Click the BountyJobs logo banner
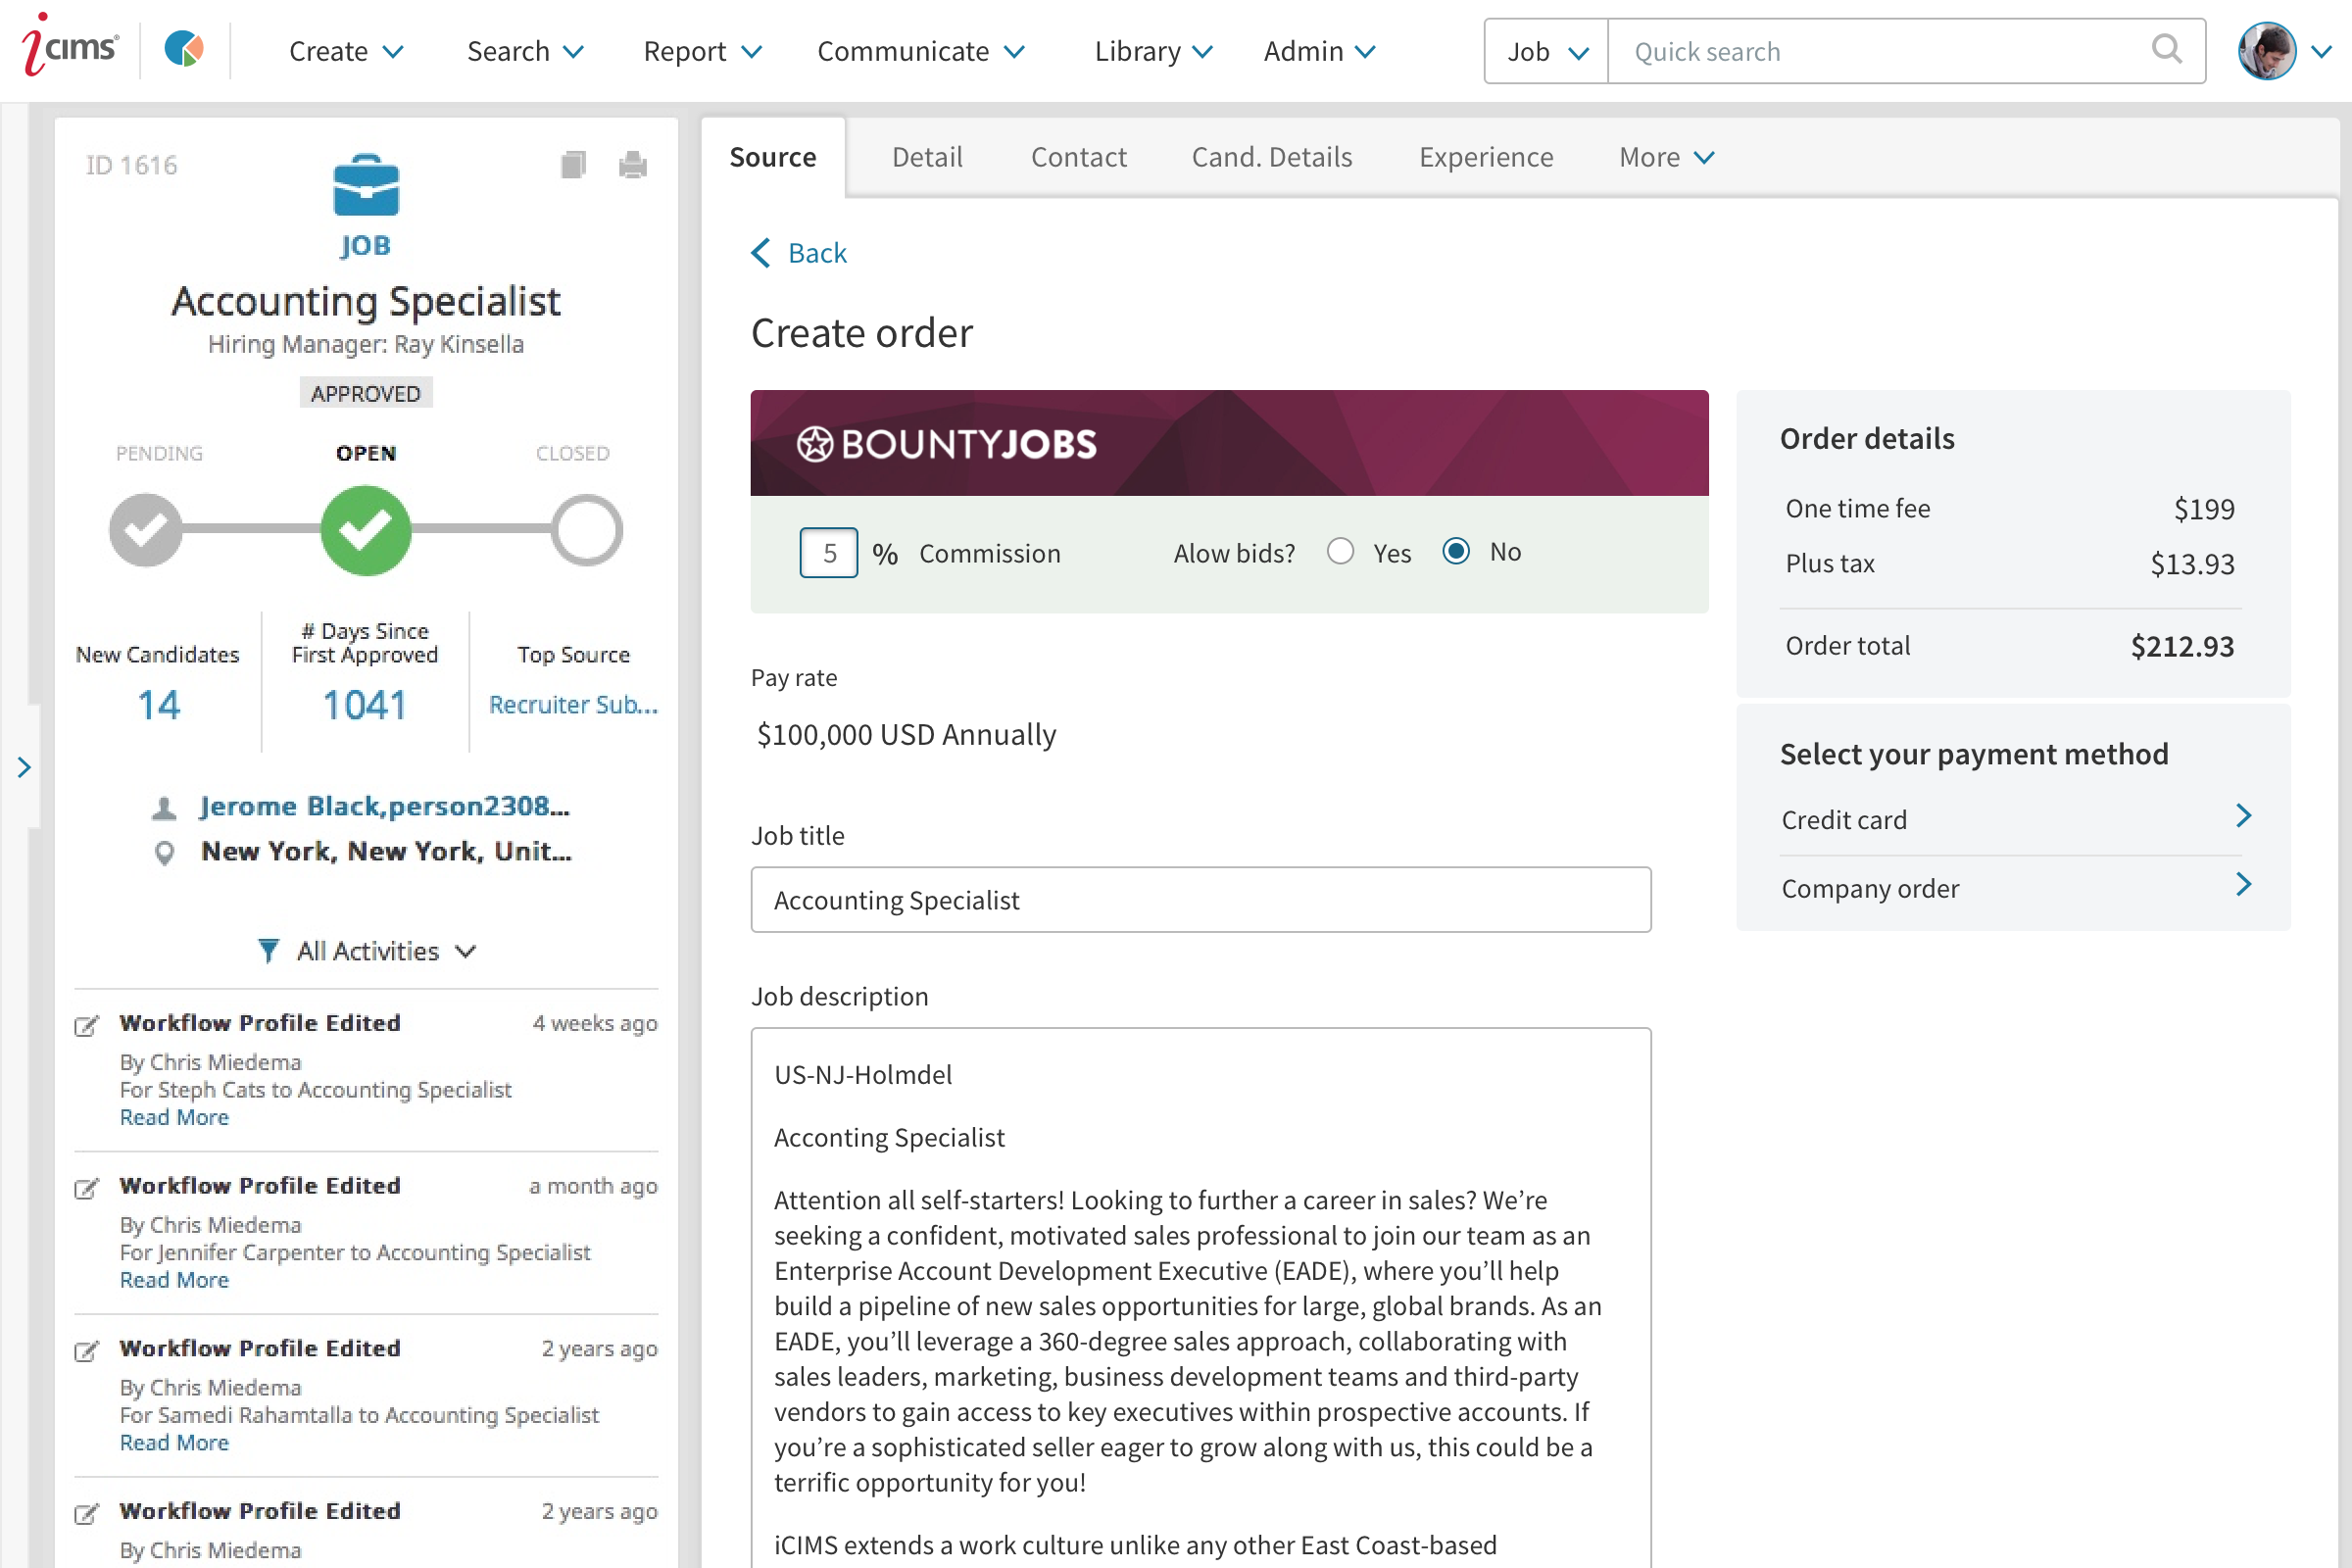2352x1568 pixels. coord(1229,443)
